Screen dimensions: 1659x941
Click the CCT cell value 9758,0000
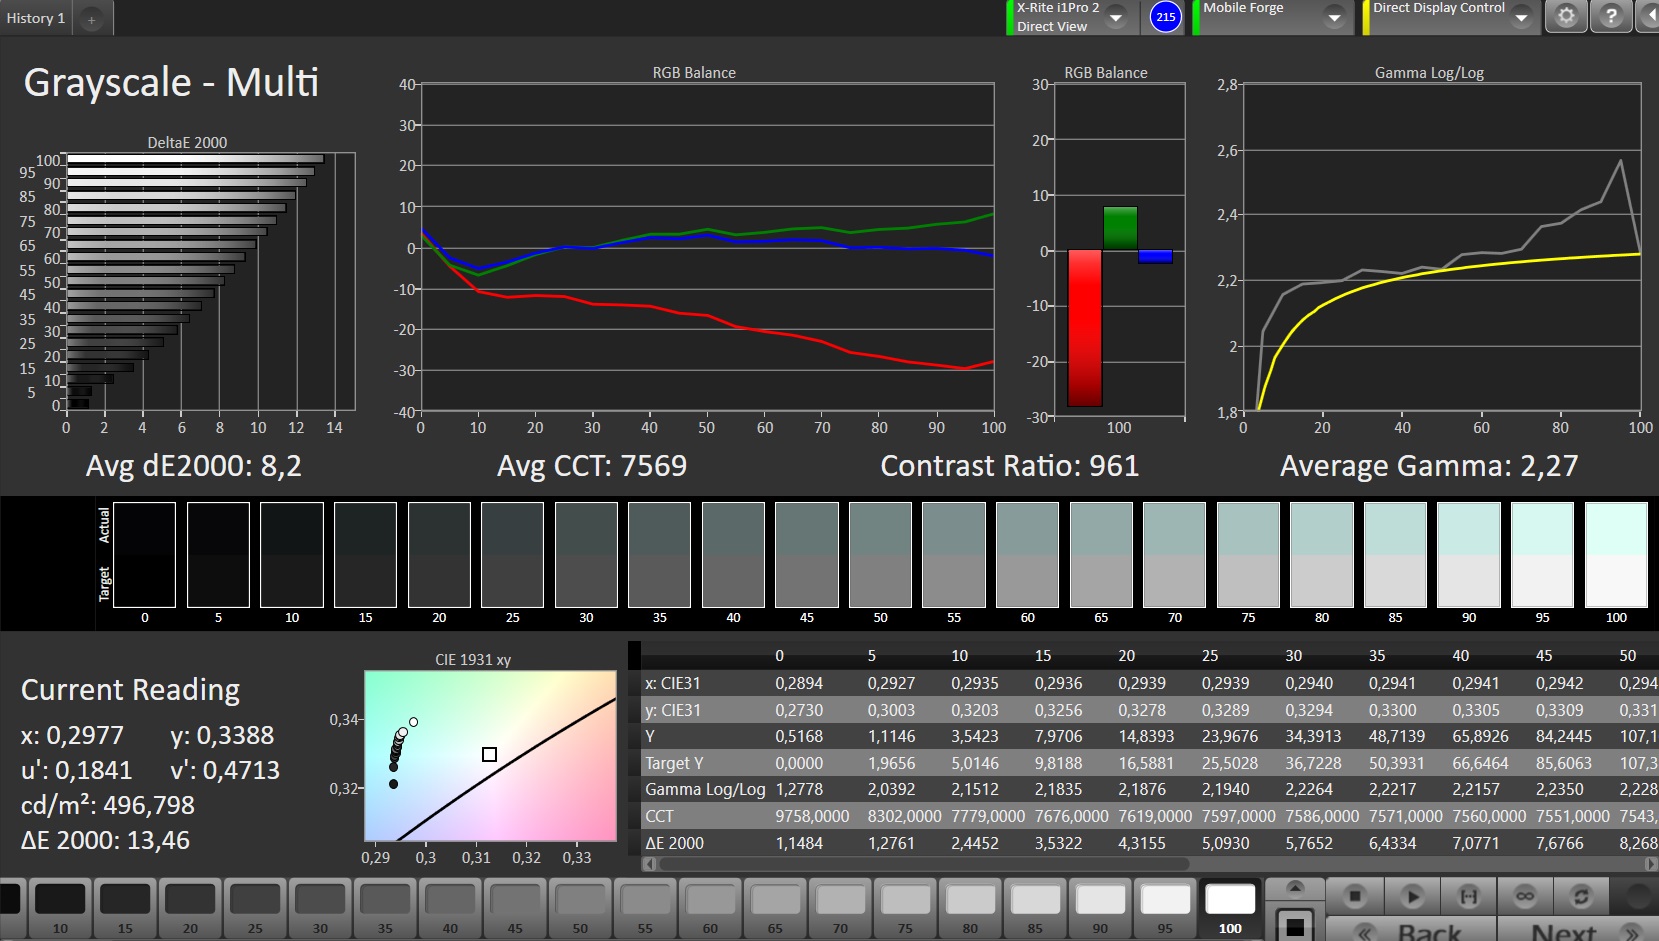[812, 816]
